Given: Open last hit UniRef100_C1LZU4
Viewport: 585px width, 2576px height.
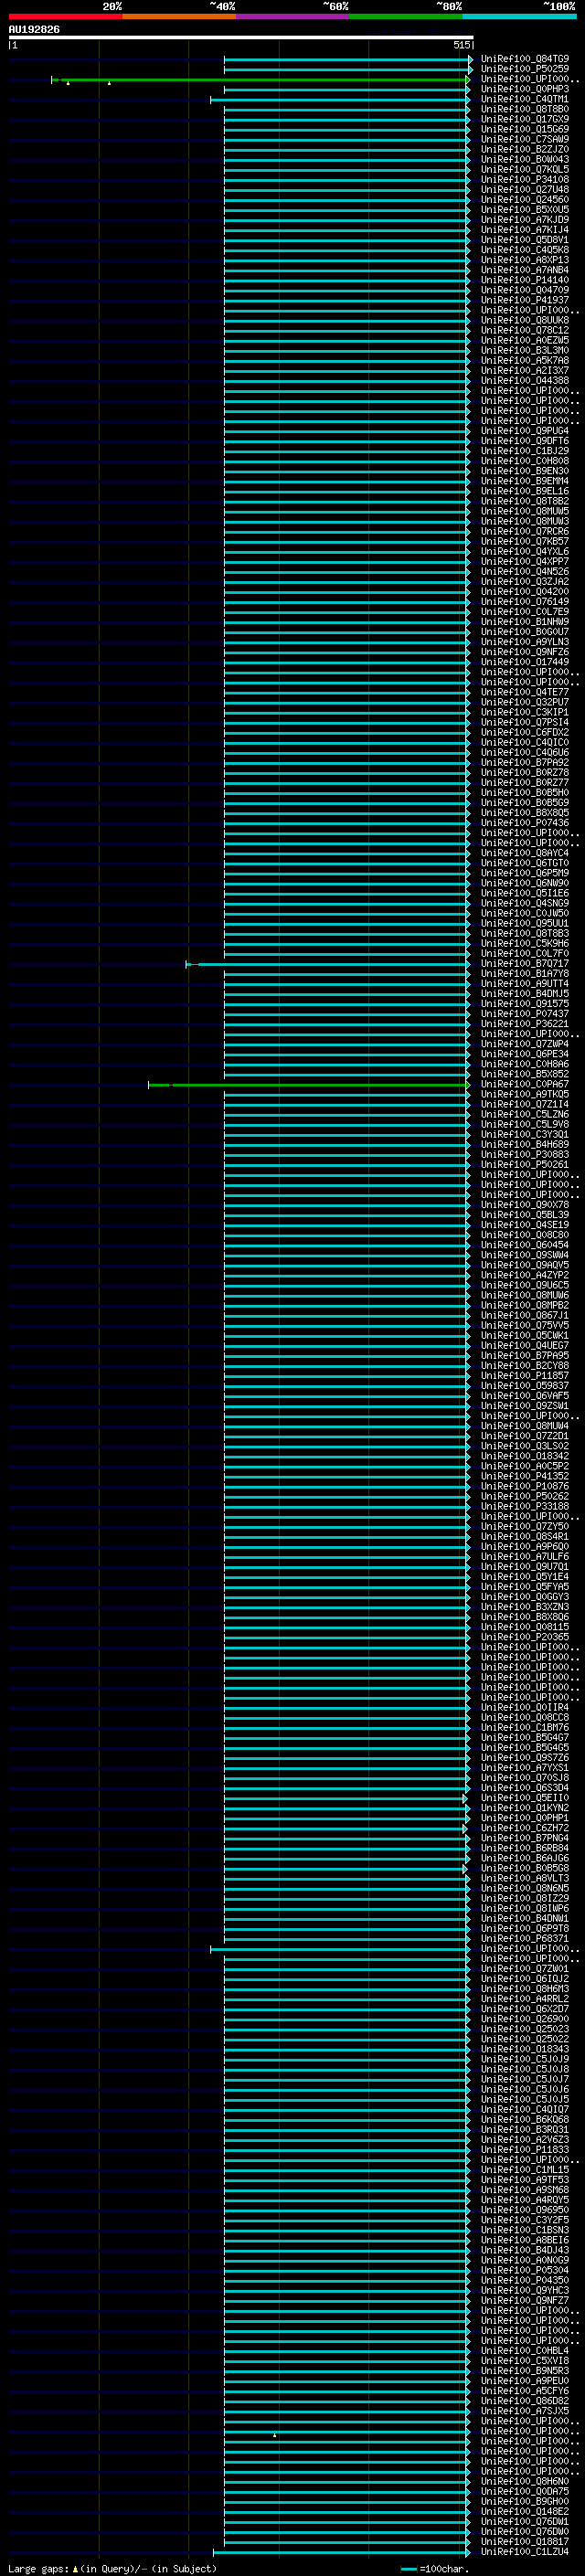Looking at the screenshot, I should tap(524, 2551).
